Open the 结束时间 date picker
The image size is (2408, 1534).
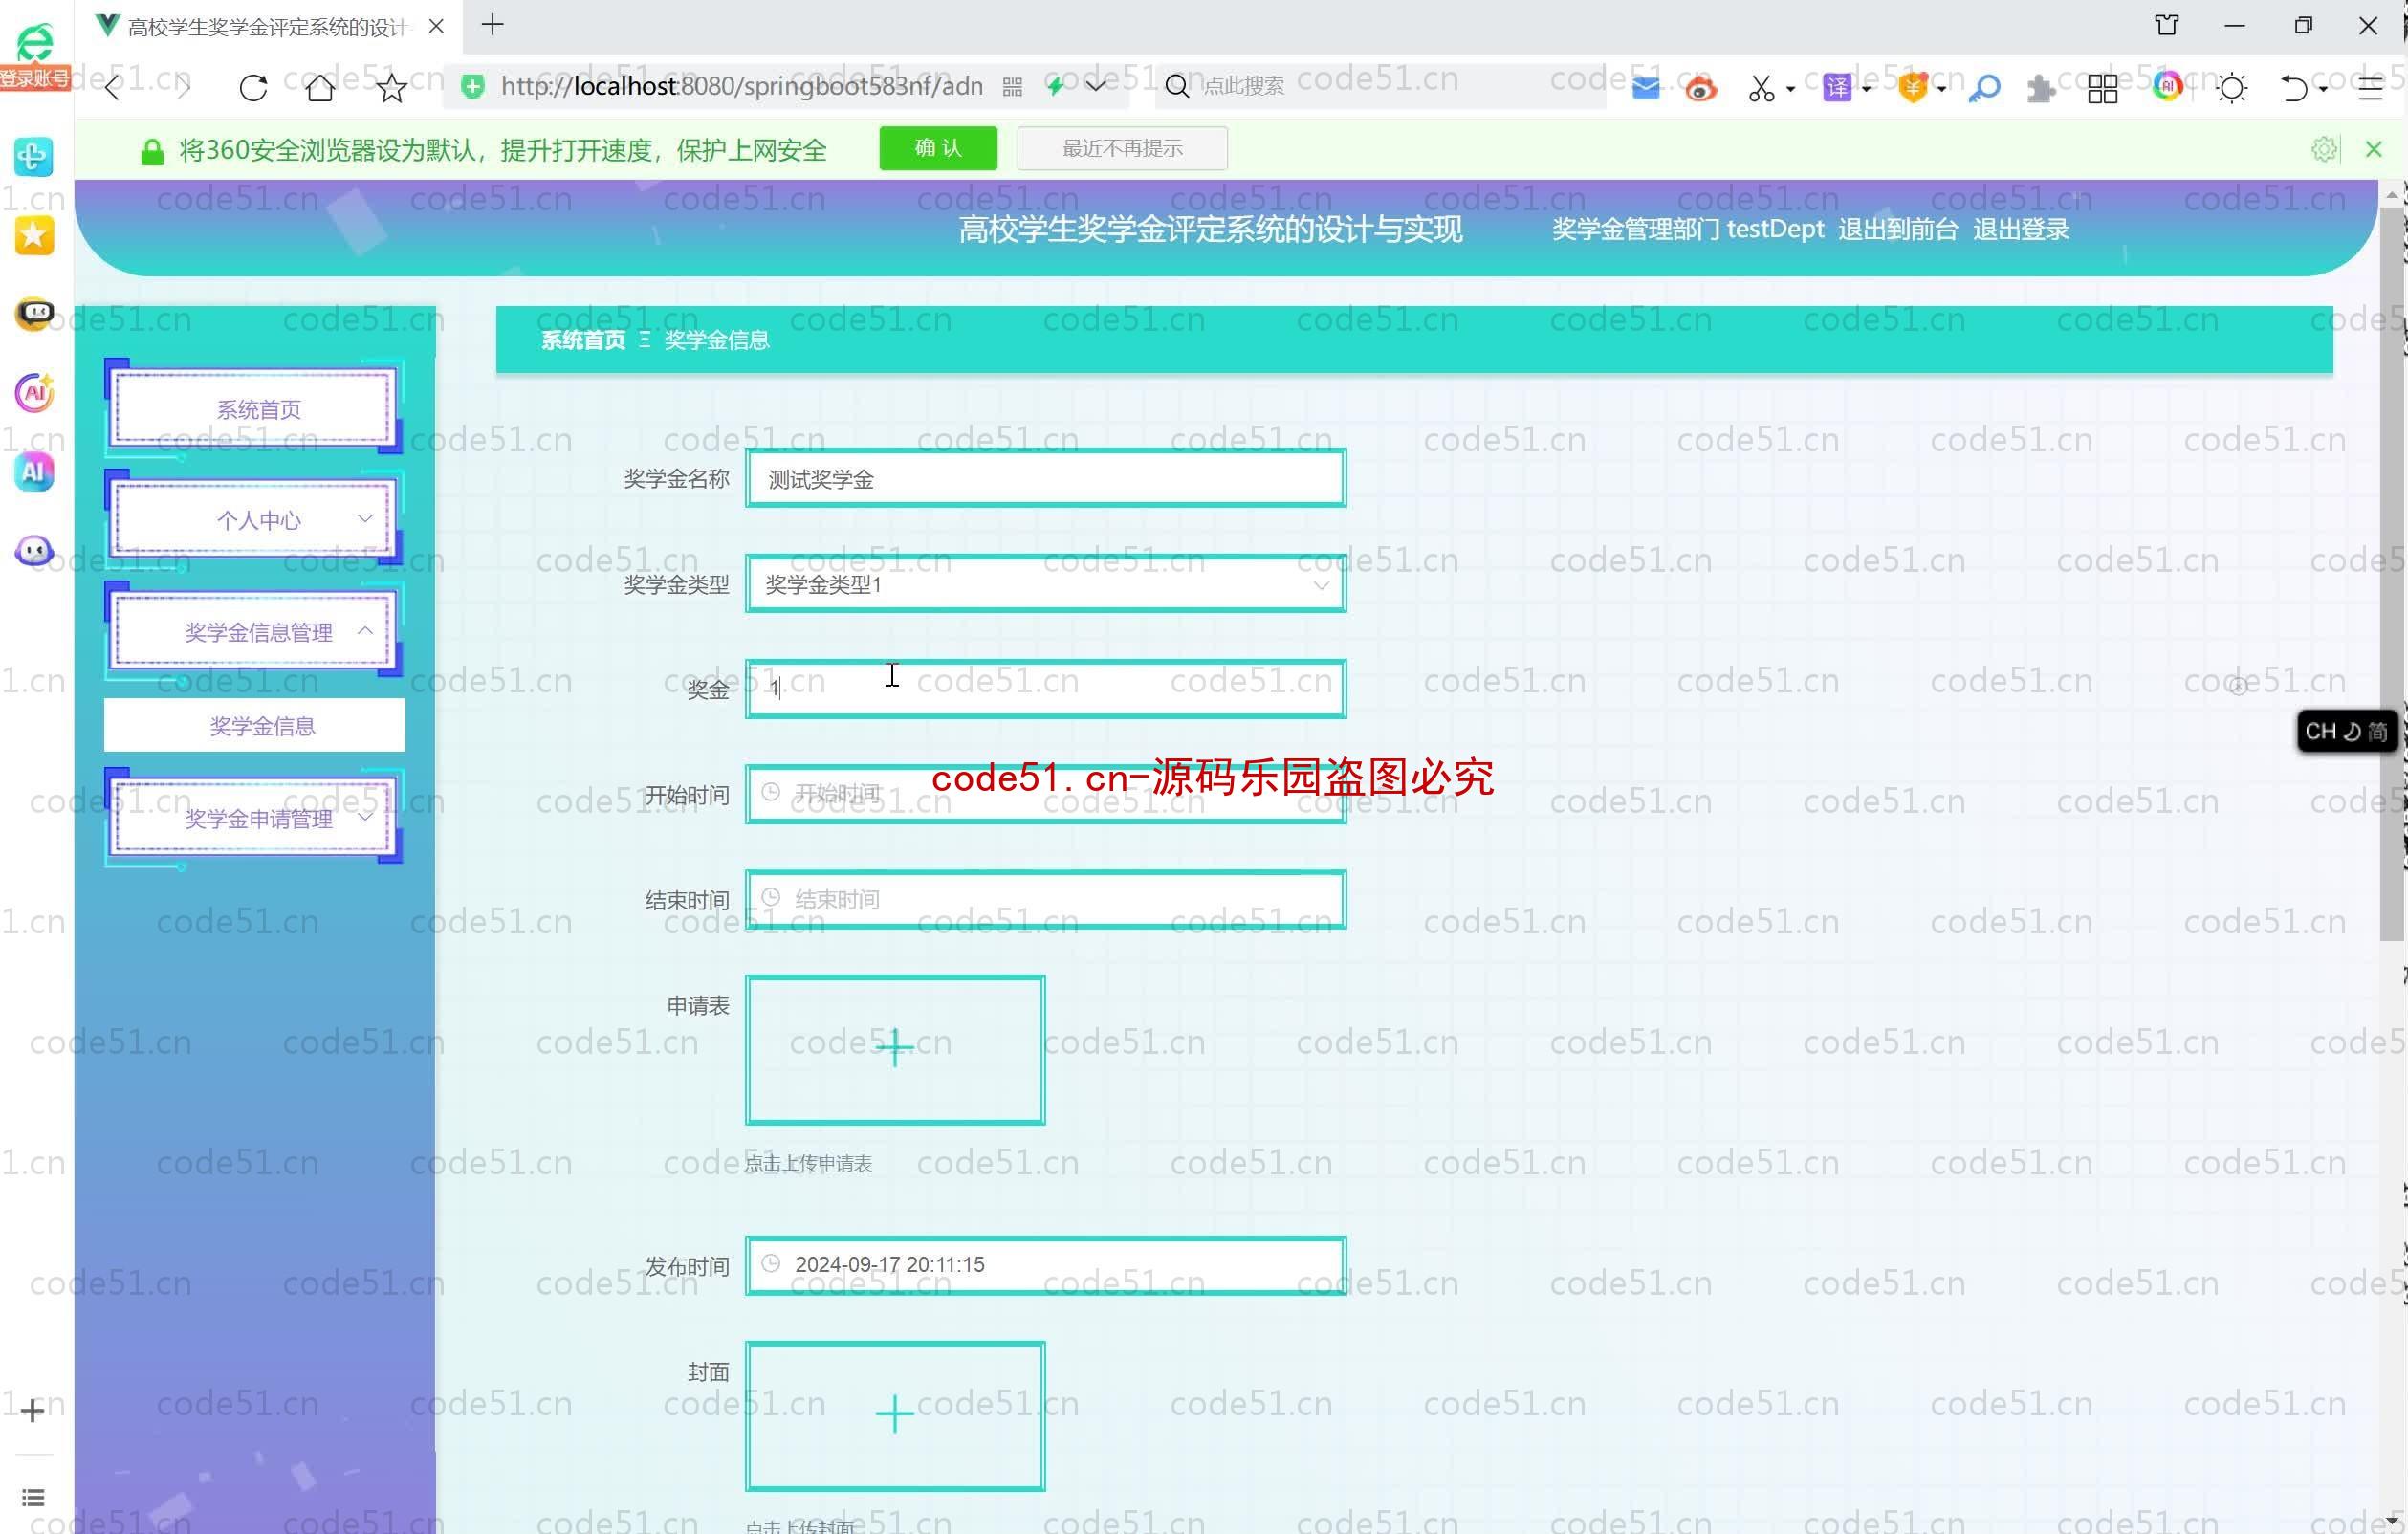click(1045, 899)
